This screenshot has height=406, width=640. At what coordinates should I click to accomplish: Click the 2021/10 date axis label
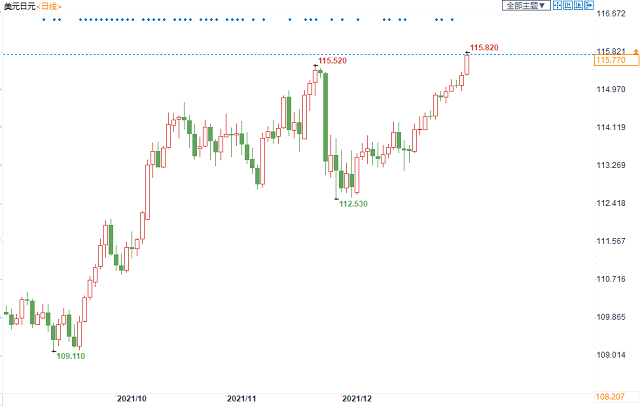pyautogui.click(x=132, y=397)
